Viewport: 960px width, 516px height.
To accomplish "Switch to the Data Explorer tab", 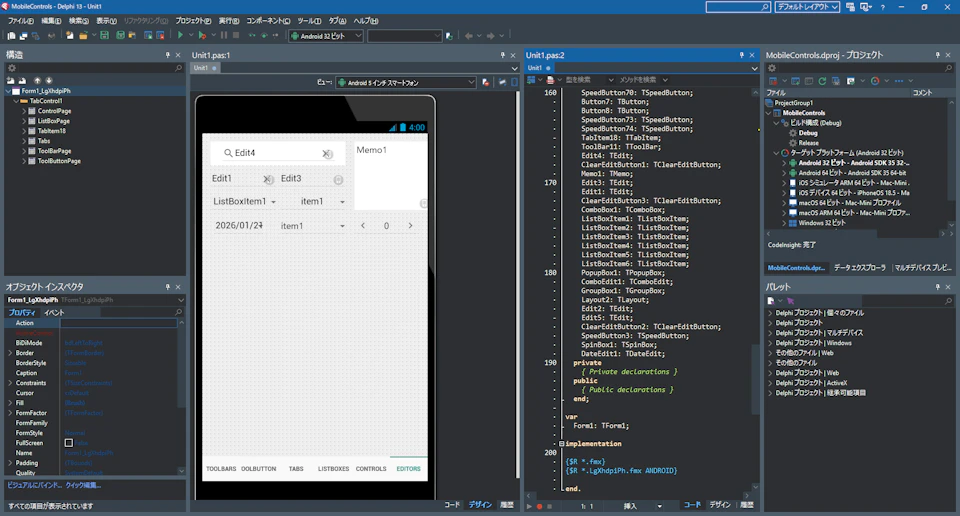I will point(860,268).
